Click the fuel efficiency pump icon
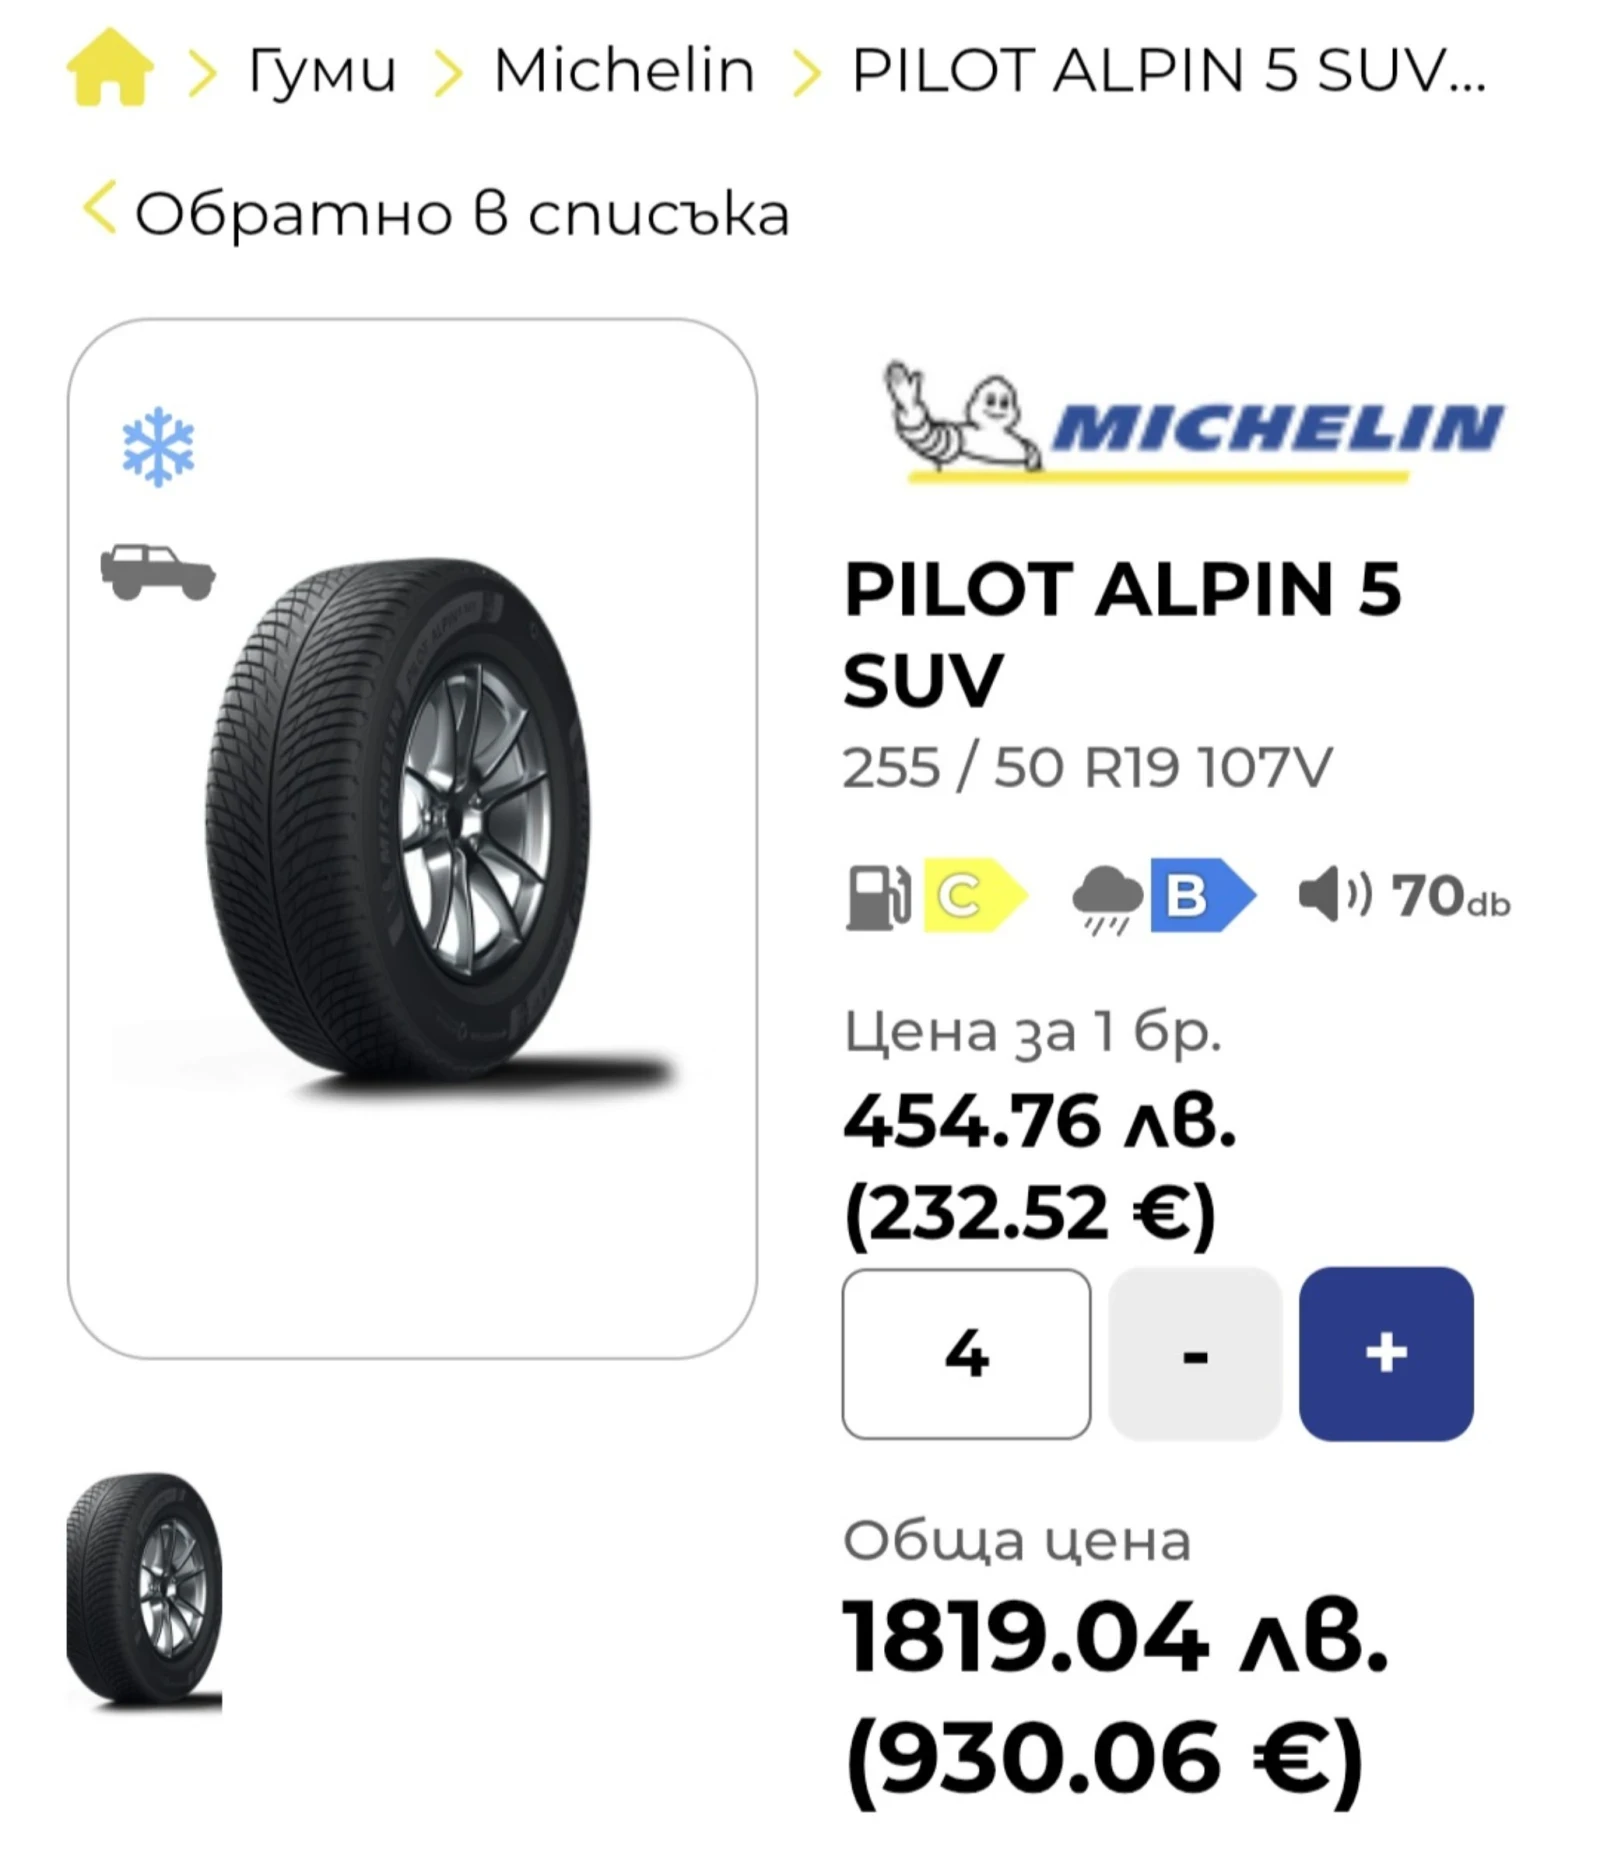Viewport: 1600px width, 1867px height. coord(880,897)
